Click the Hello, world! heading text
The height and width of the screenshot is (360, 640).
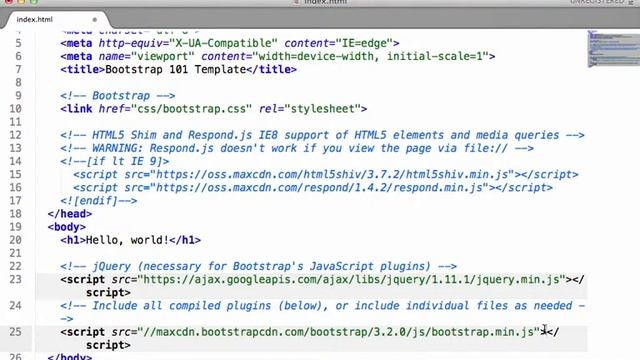127,240
